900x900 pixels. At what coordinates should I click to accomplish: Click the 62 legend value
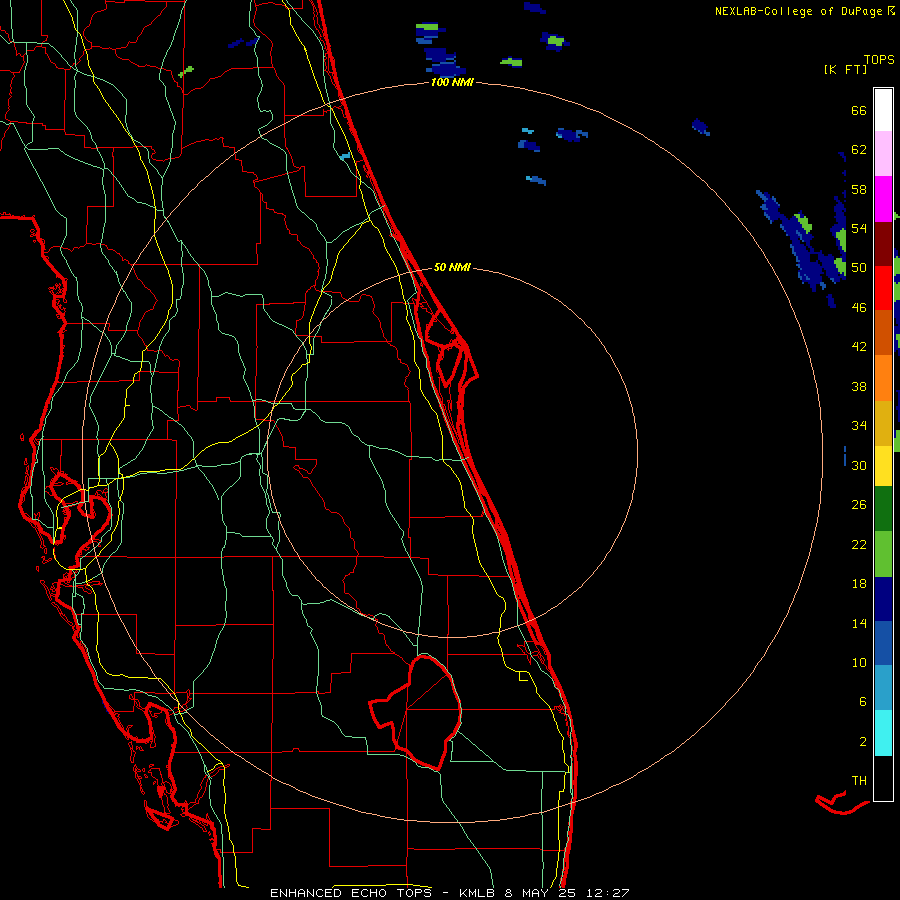pos(859,150)
